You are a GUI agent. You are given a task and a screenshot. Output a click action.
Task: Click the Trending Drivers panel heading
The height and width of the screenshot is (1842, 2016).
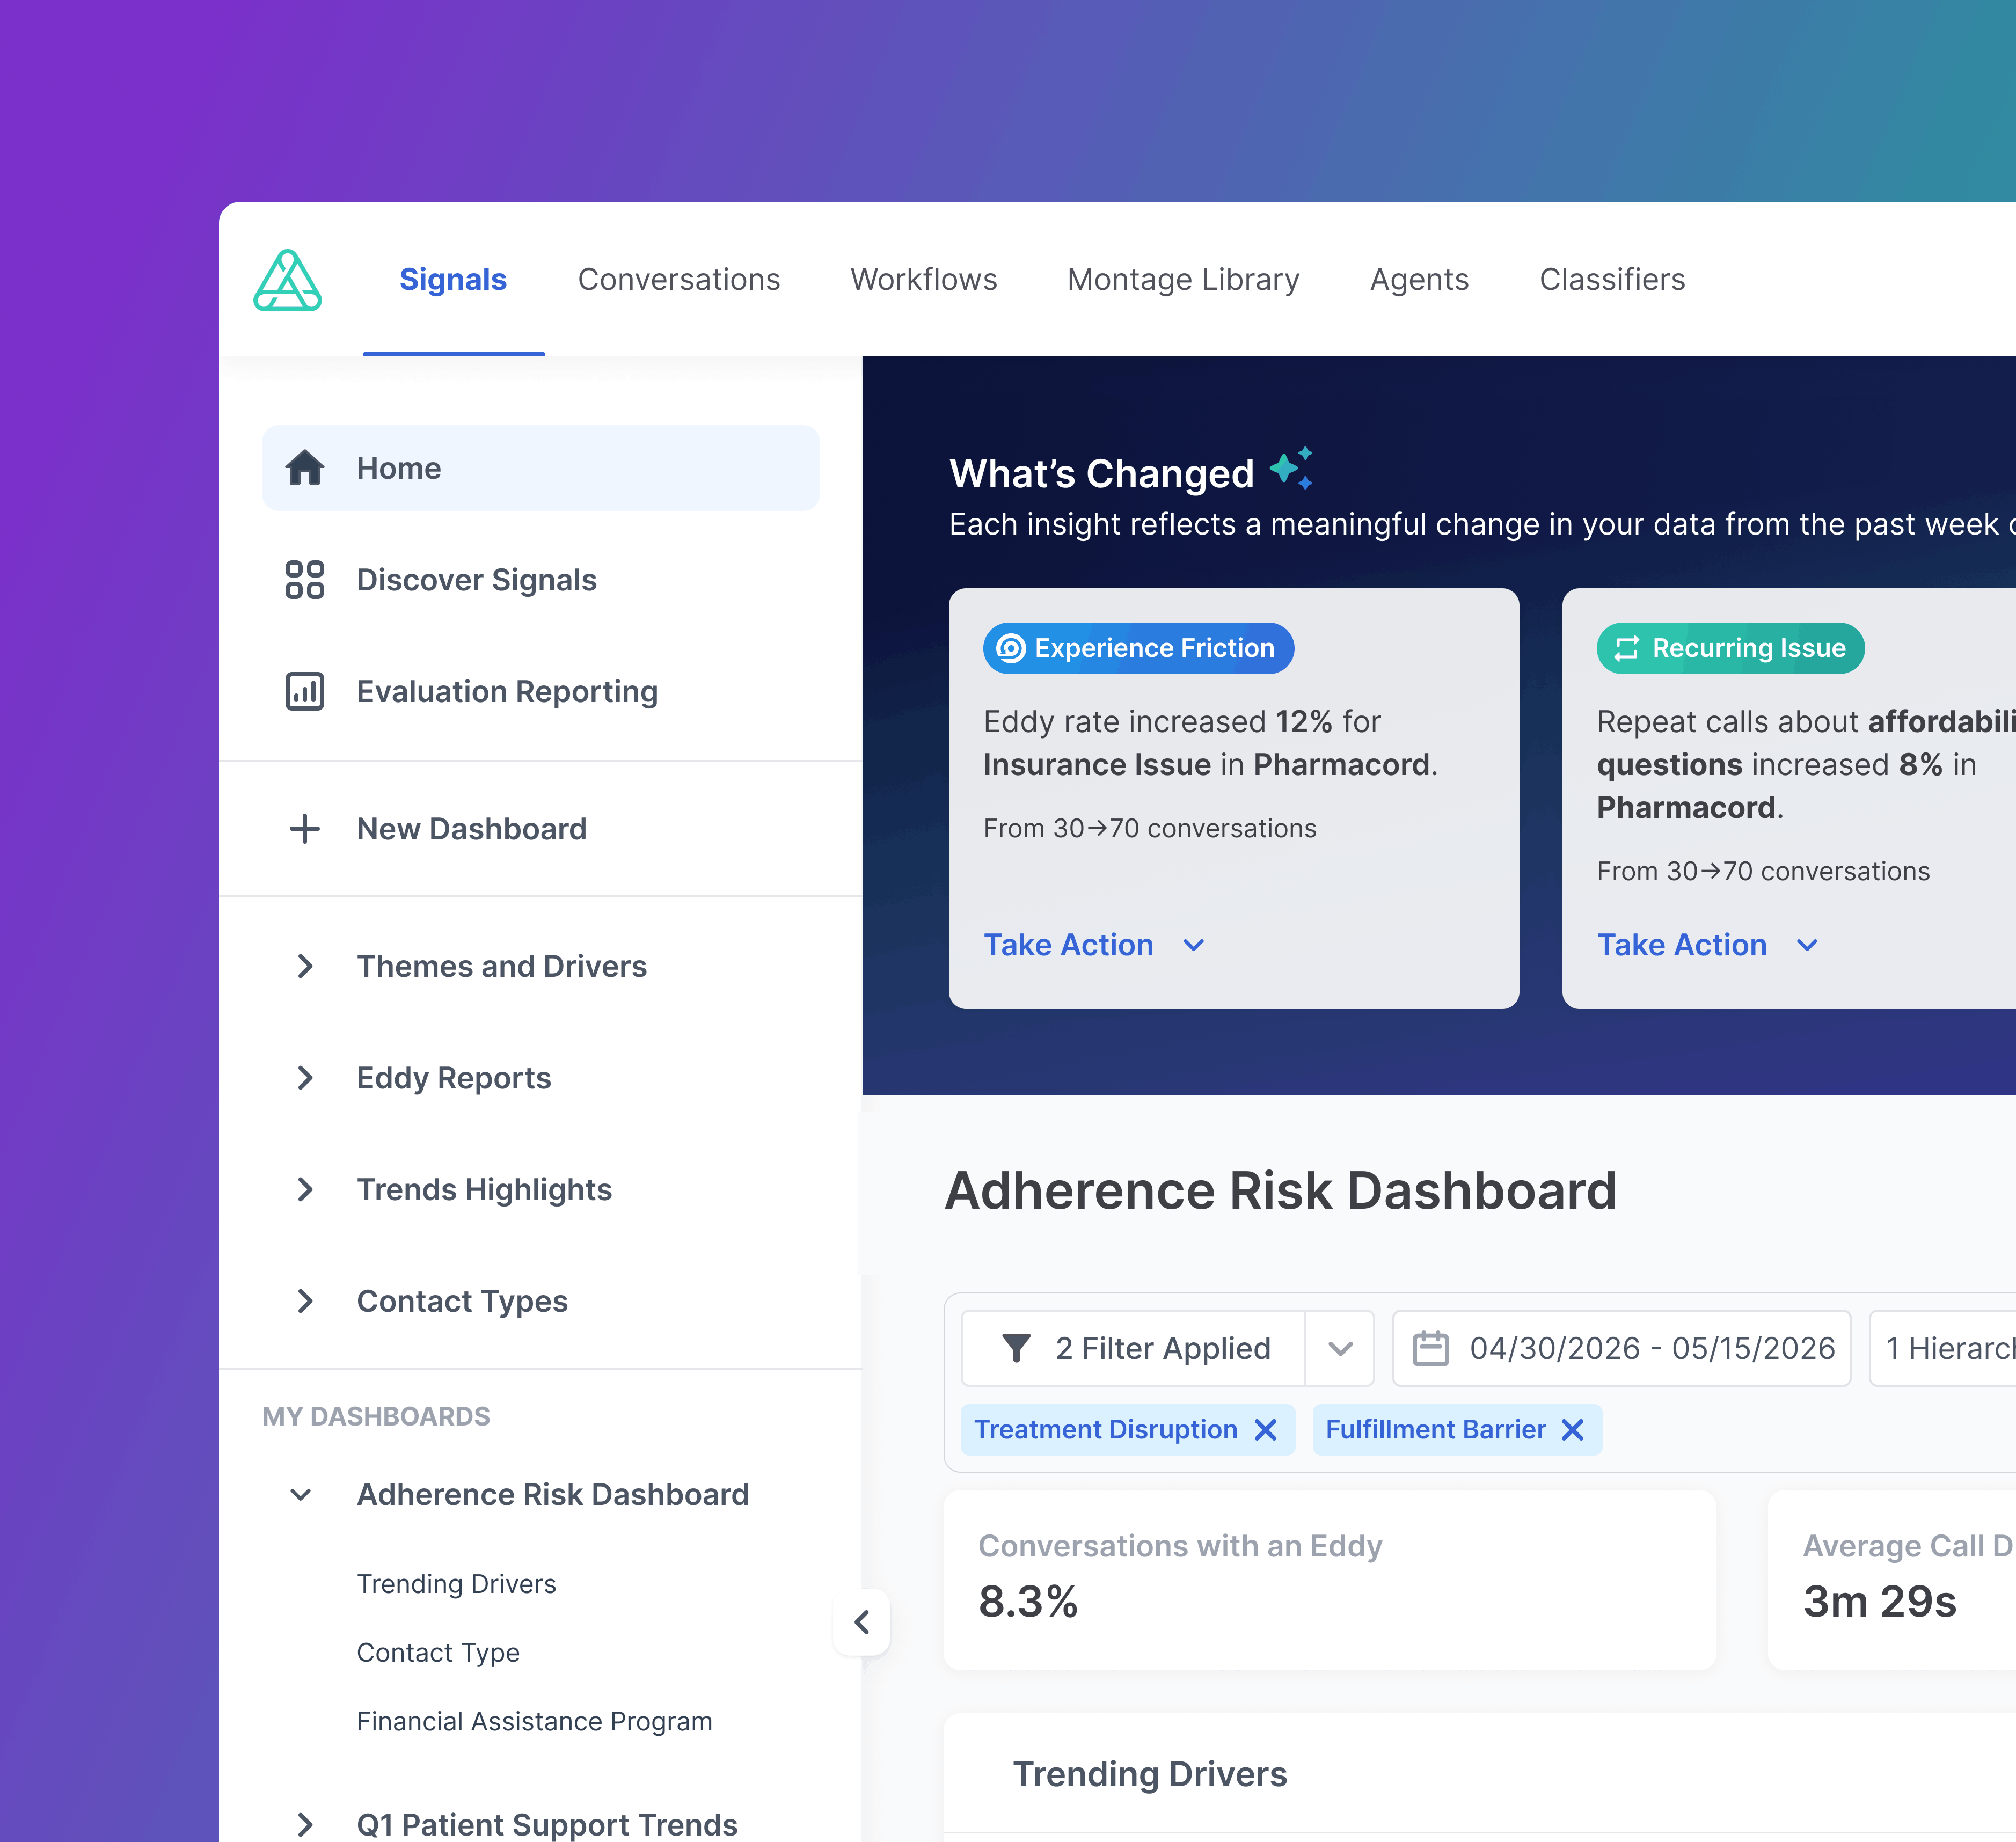(1150, 1774)
